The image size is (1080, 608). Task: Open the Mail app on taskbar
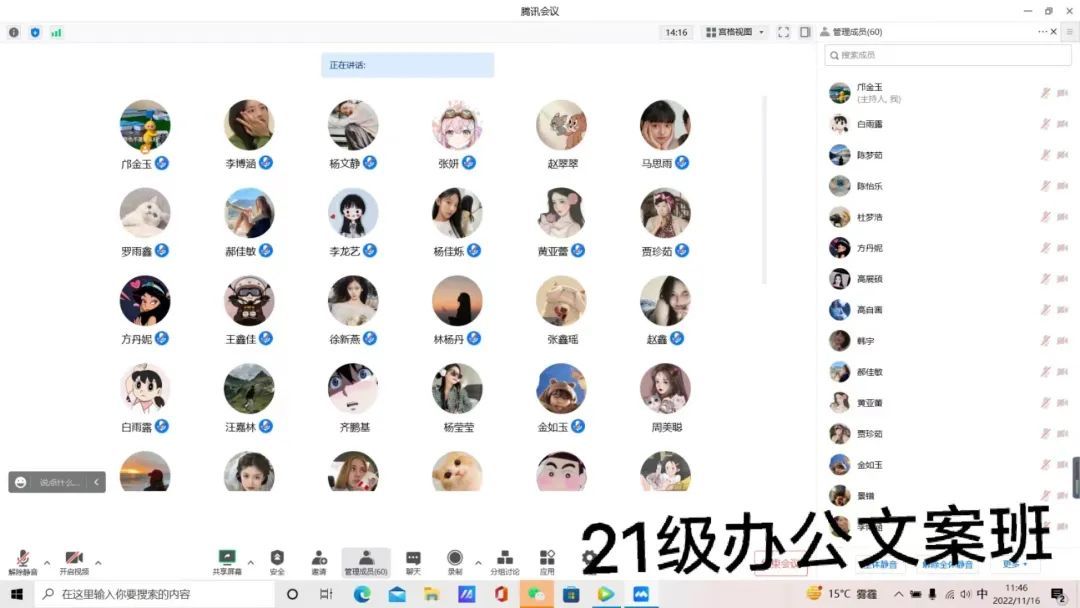397,594
